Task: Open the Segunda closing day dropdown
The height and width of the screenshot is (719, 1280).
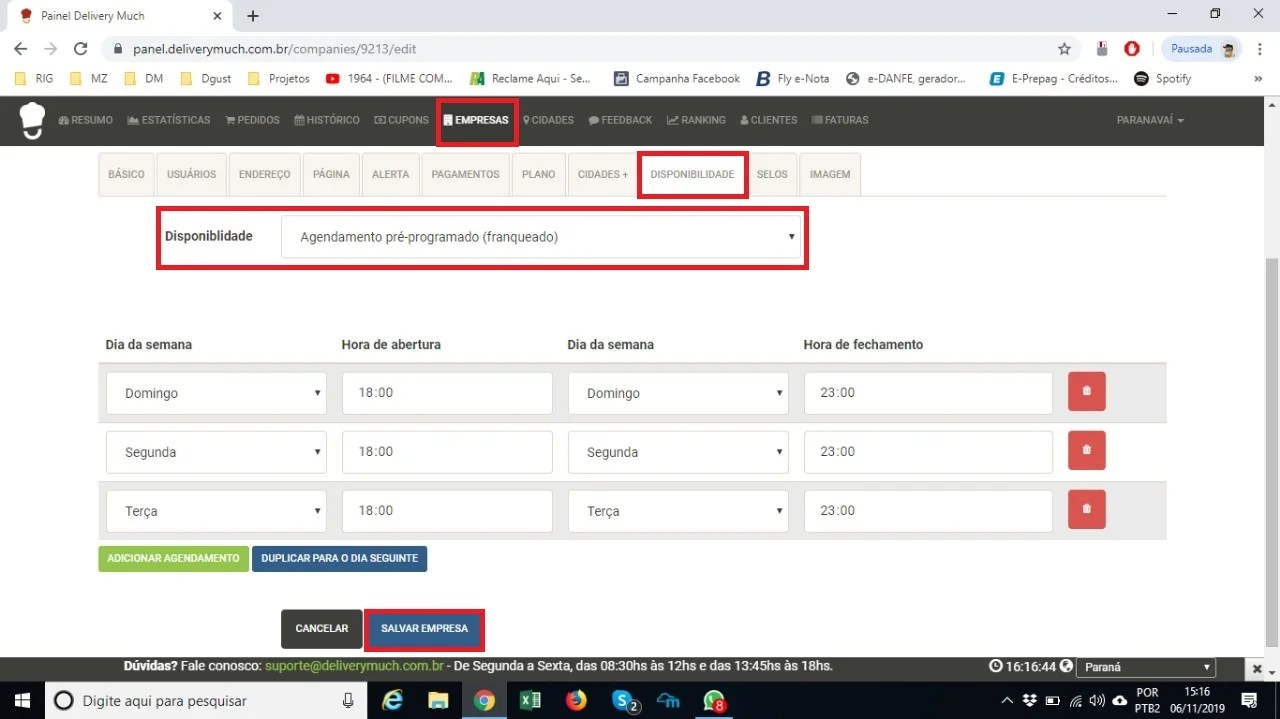Action: pos(678,452)
